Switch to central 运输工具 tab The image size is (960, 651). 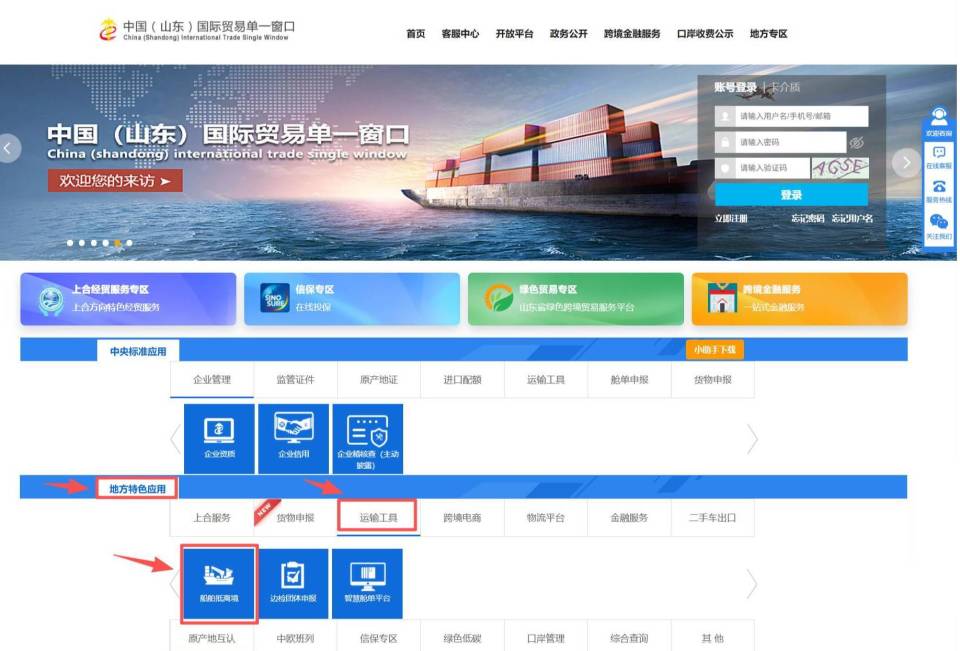(x=546, y=380)
